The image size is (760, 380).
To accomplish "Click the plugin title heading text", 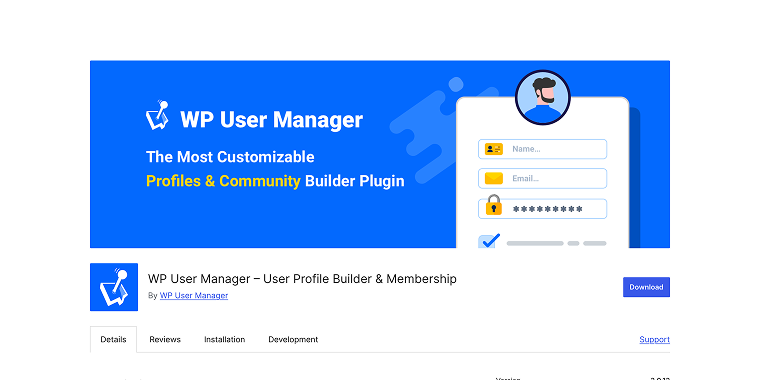I will tap(302, 279).
